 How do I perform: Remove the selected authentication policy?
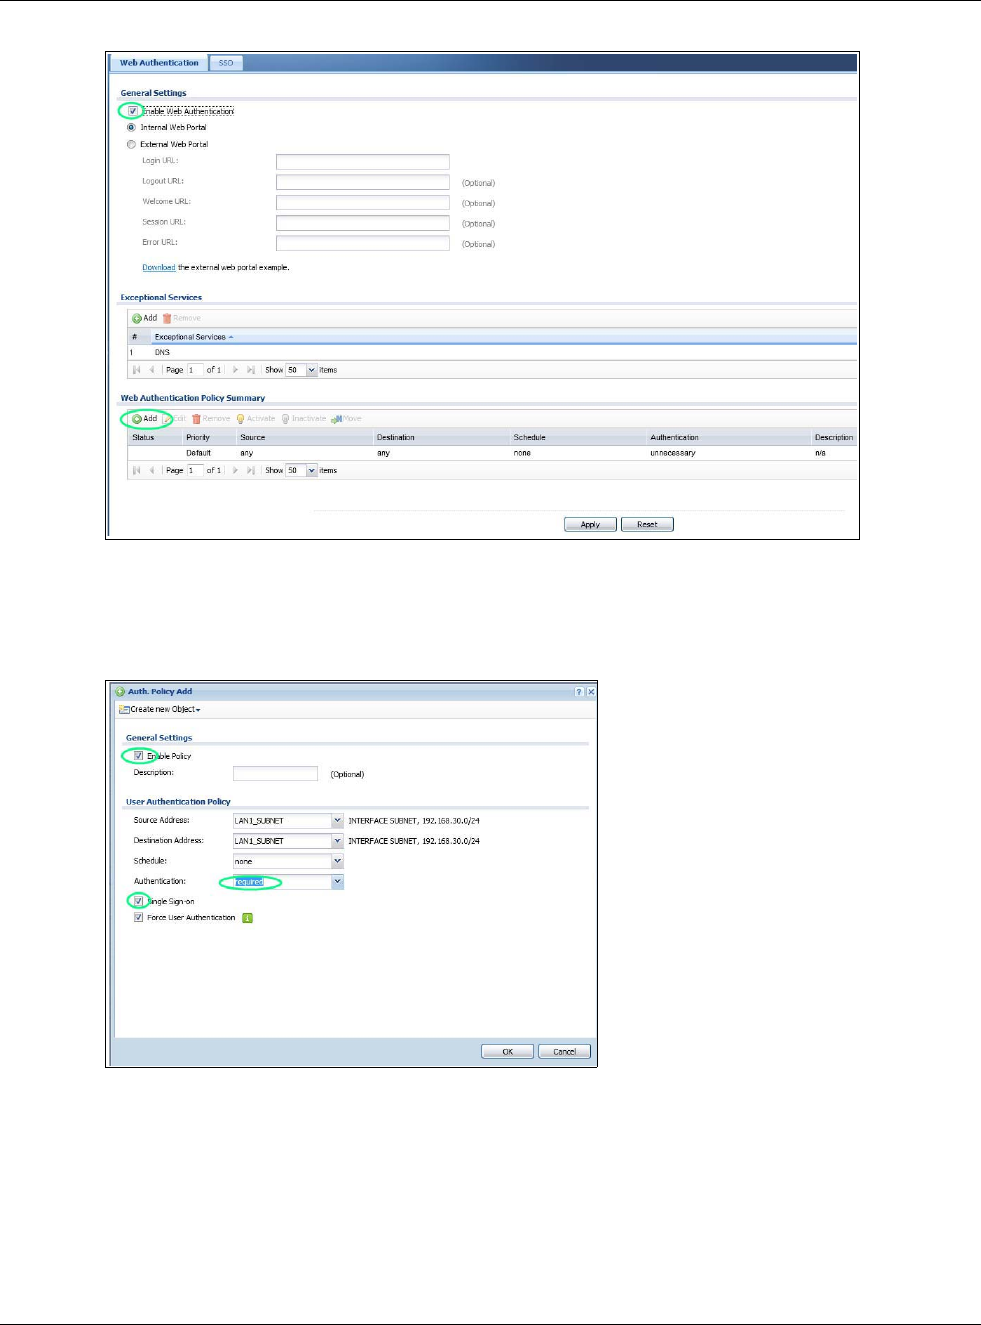coord(211,419)
